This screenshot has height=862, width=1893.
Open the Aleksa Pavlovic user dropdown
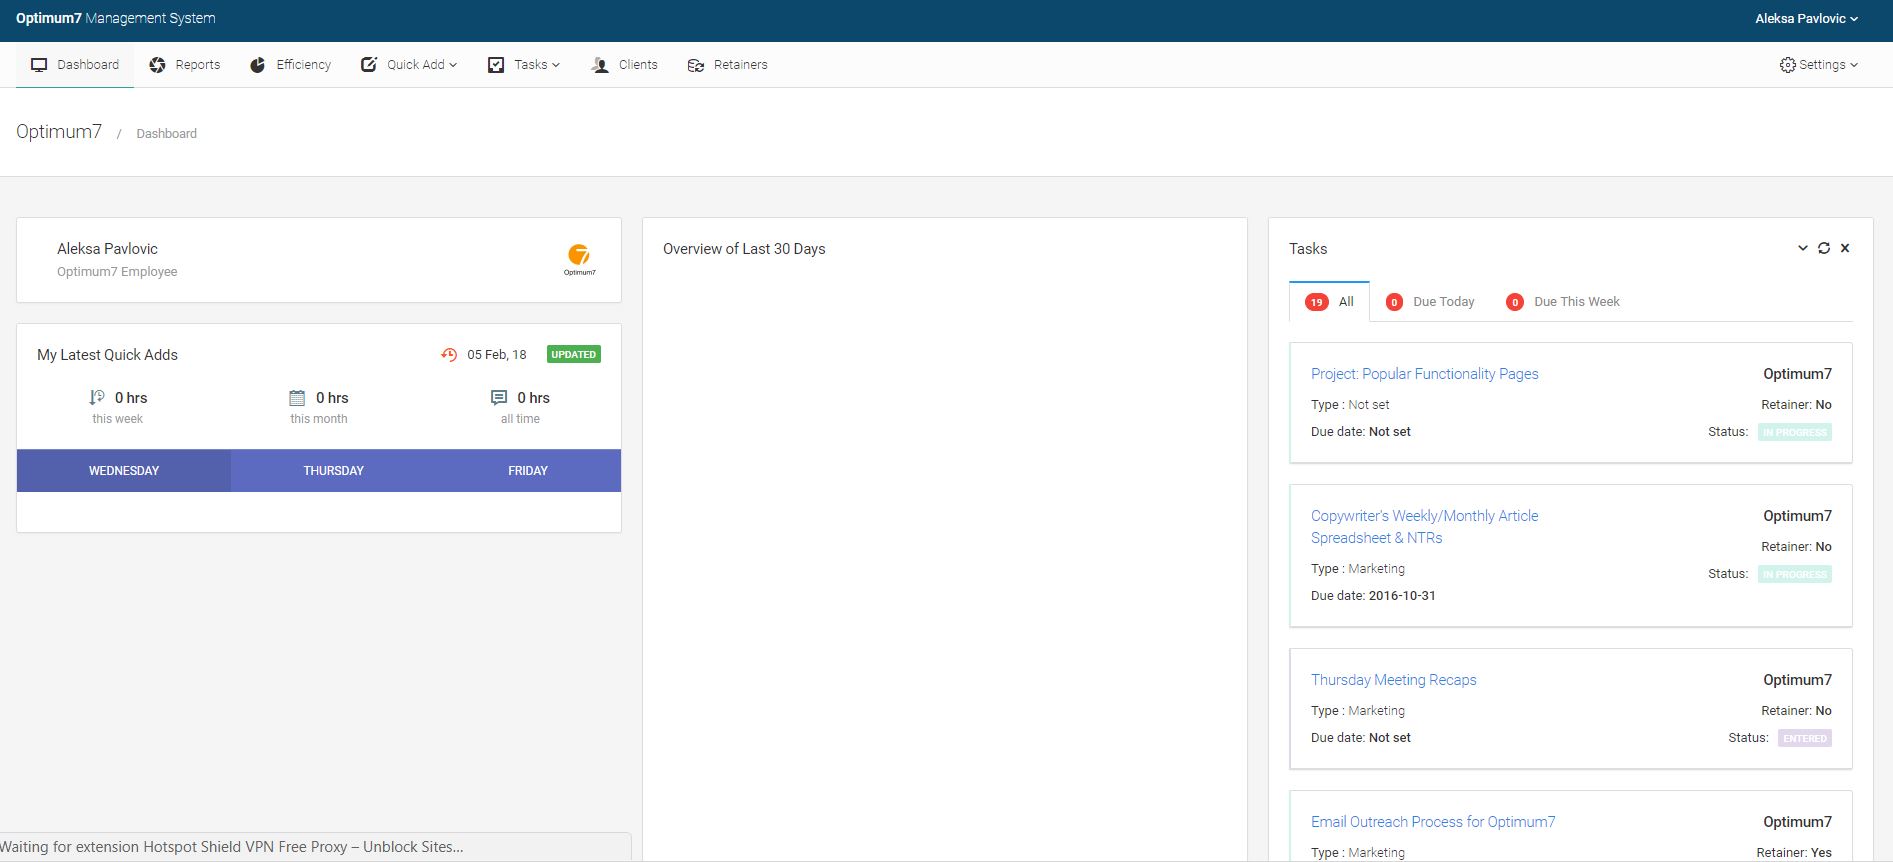(x=1806, y=18)
